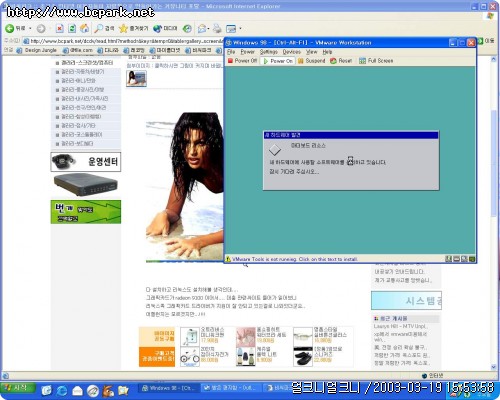This screenshot has height=400, width=500.
Task: Click Reset in VMware toolbar
Action: [x=341, y=61]
